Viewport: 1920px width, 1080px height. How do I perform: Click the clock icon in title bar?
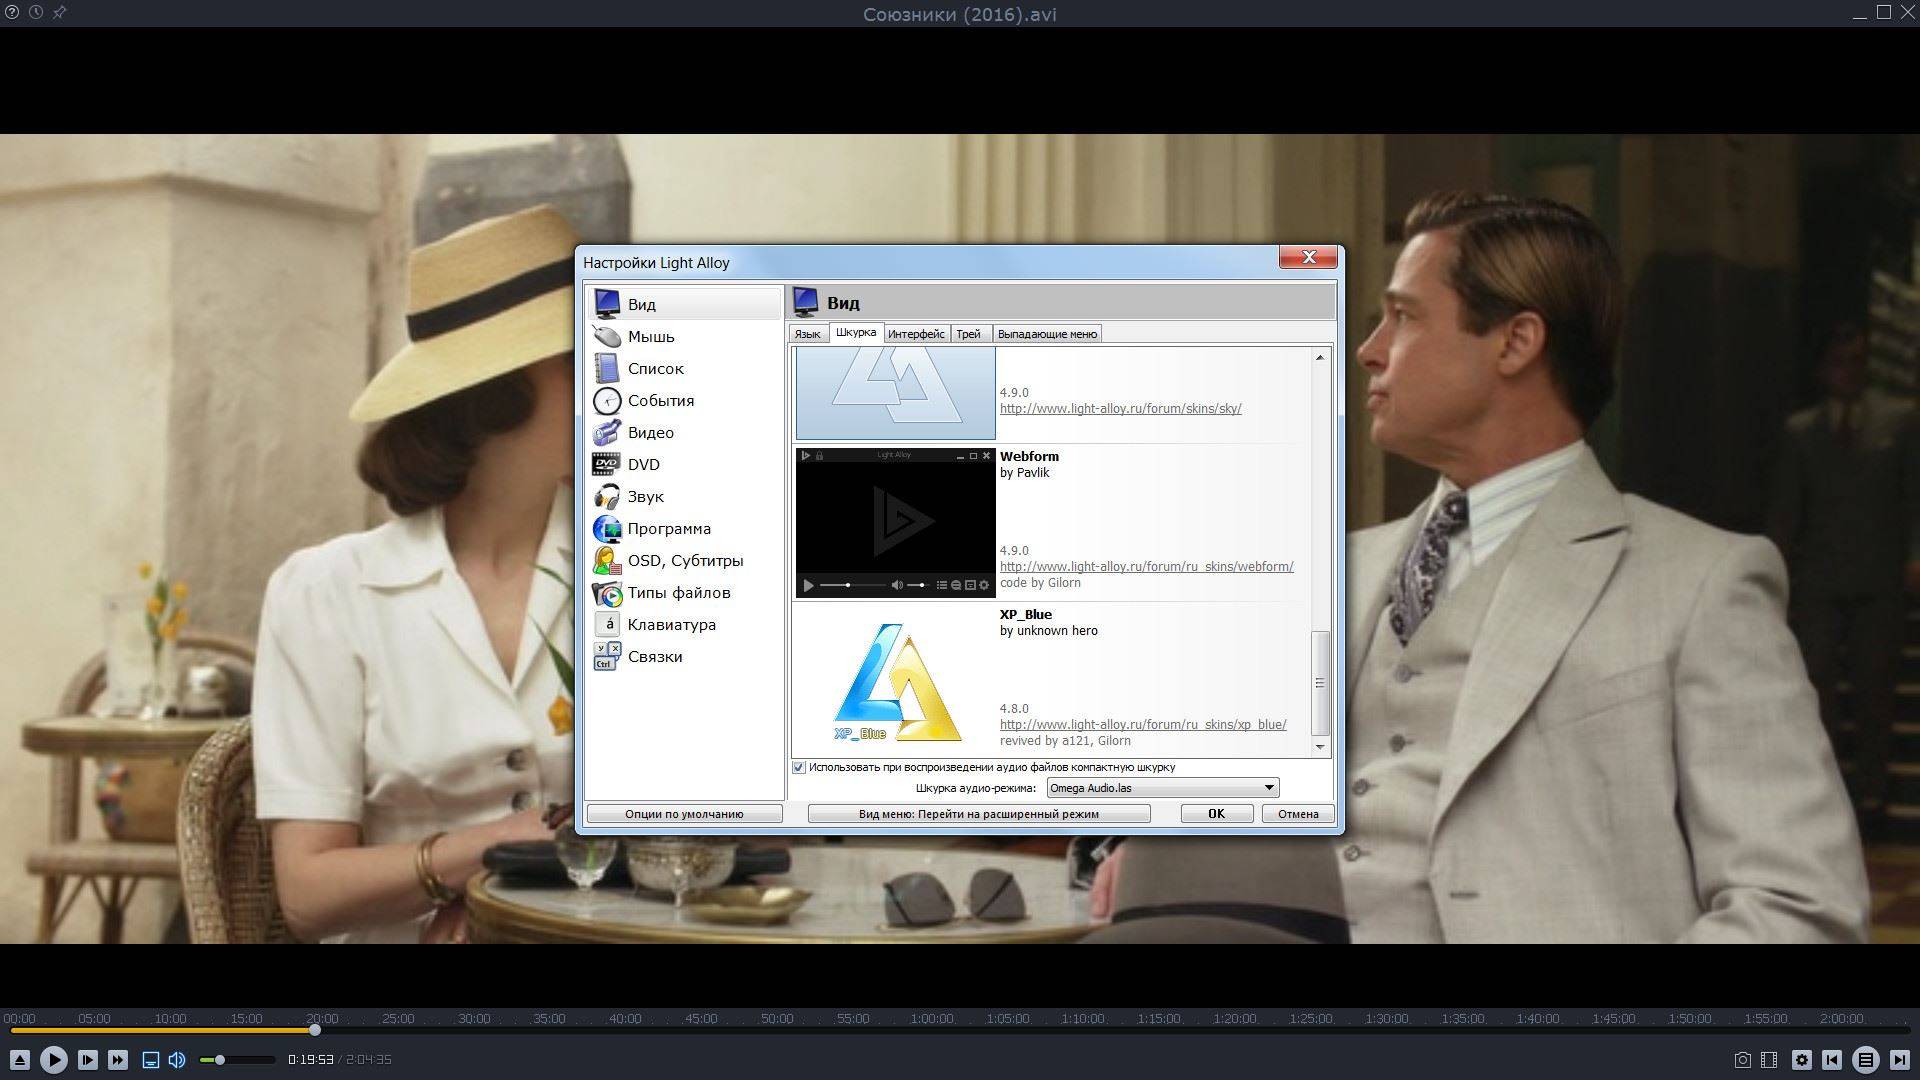[36, 12]
